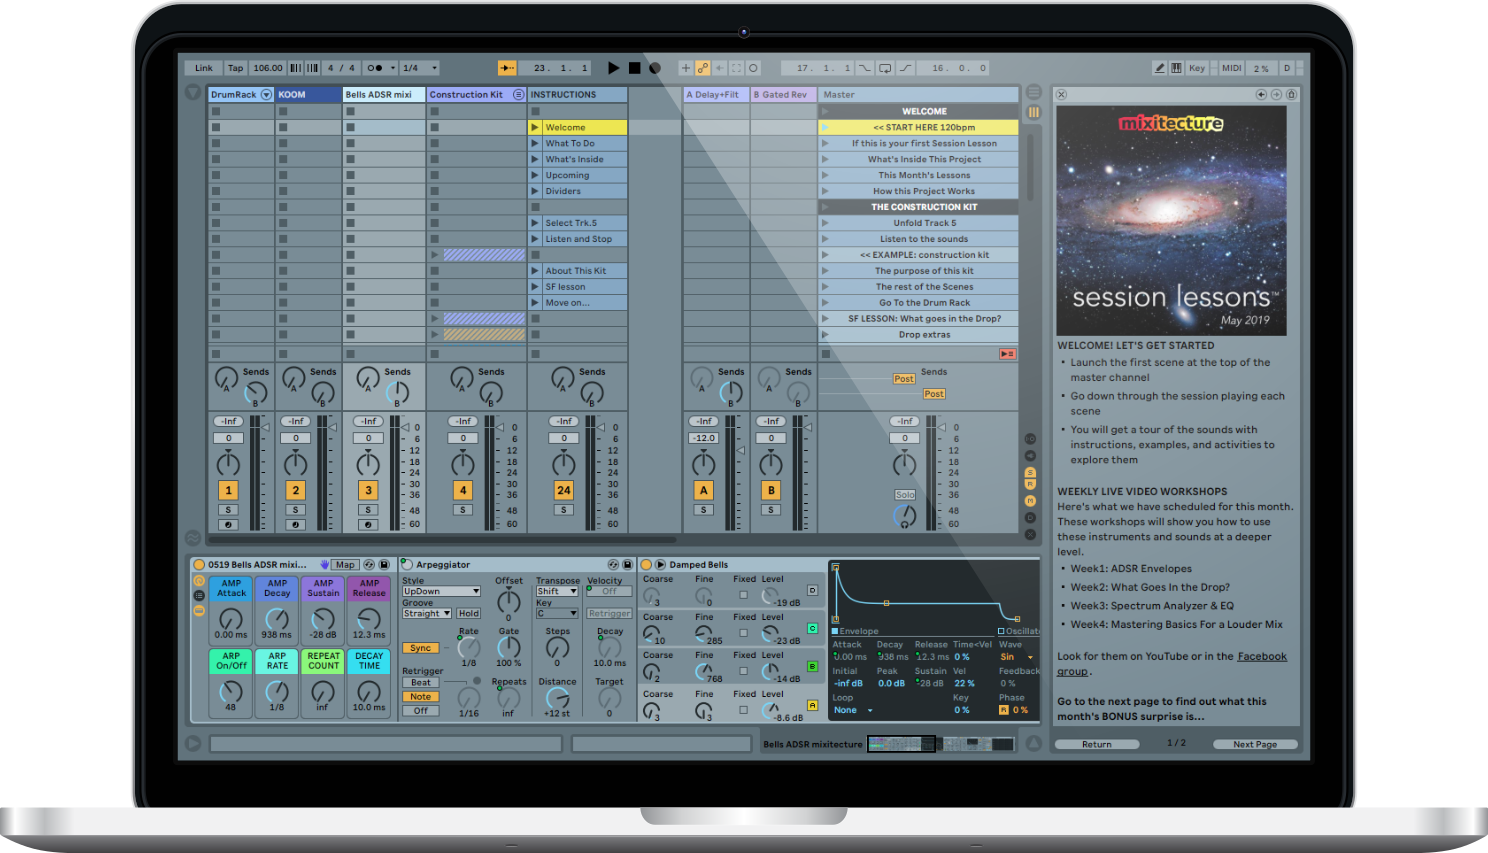Viewport: 1488px width, 853px height.
Task: Close the Help View panel
Action: click(x=1062, y=95)
